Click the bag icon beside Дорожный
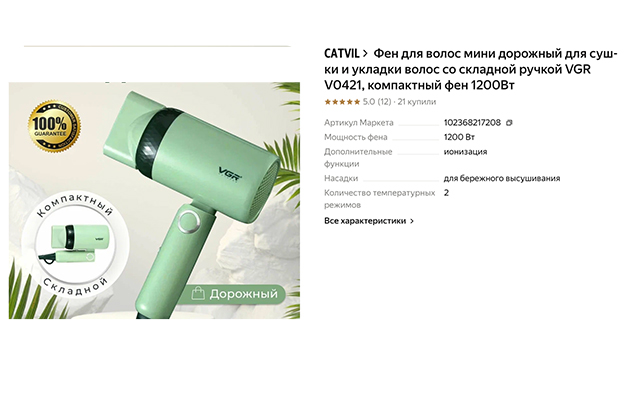This screenshot has width=630, height=400. pos(198,294)
